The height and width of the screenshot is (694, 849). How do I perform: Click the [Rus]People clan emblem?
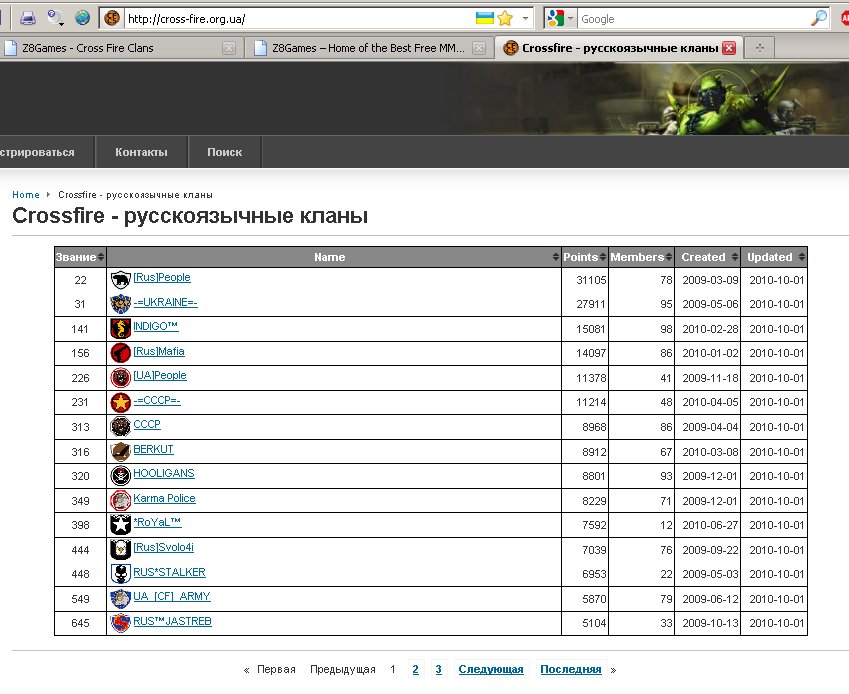click(x=120, y=280)
